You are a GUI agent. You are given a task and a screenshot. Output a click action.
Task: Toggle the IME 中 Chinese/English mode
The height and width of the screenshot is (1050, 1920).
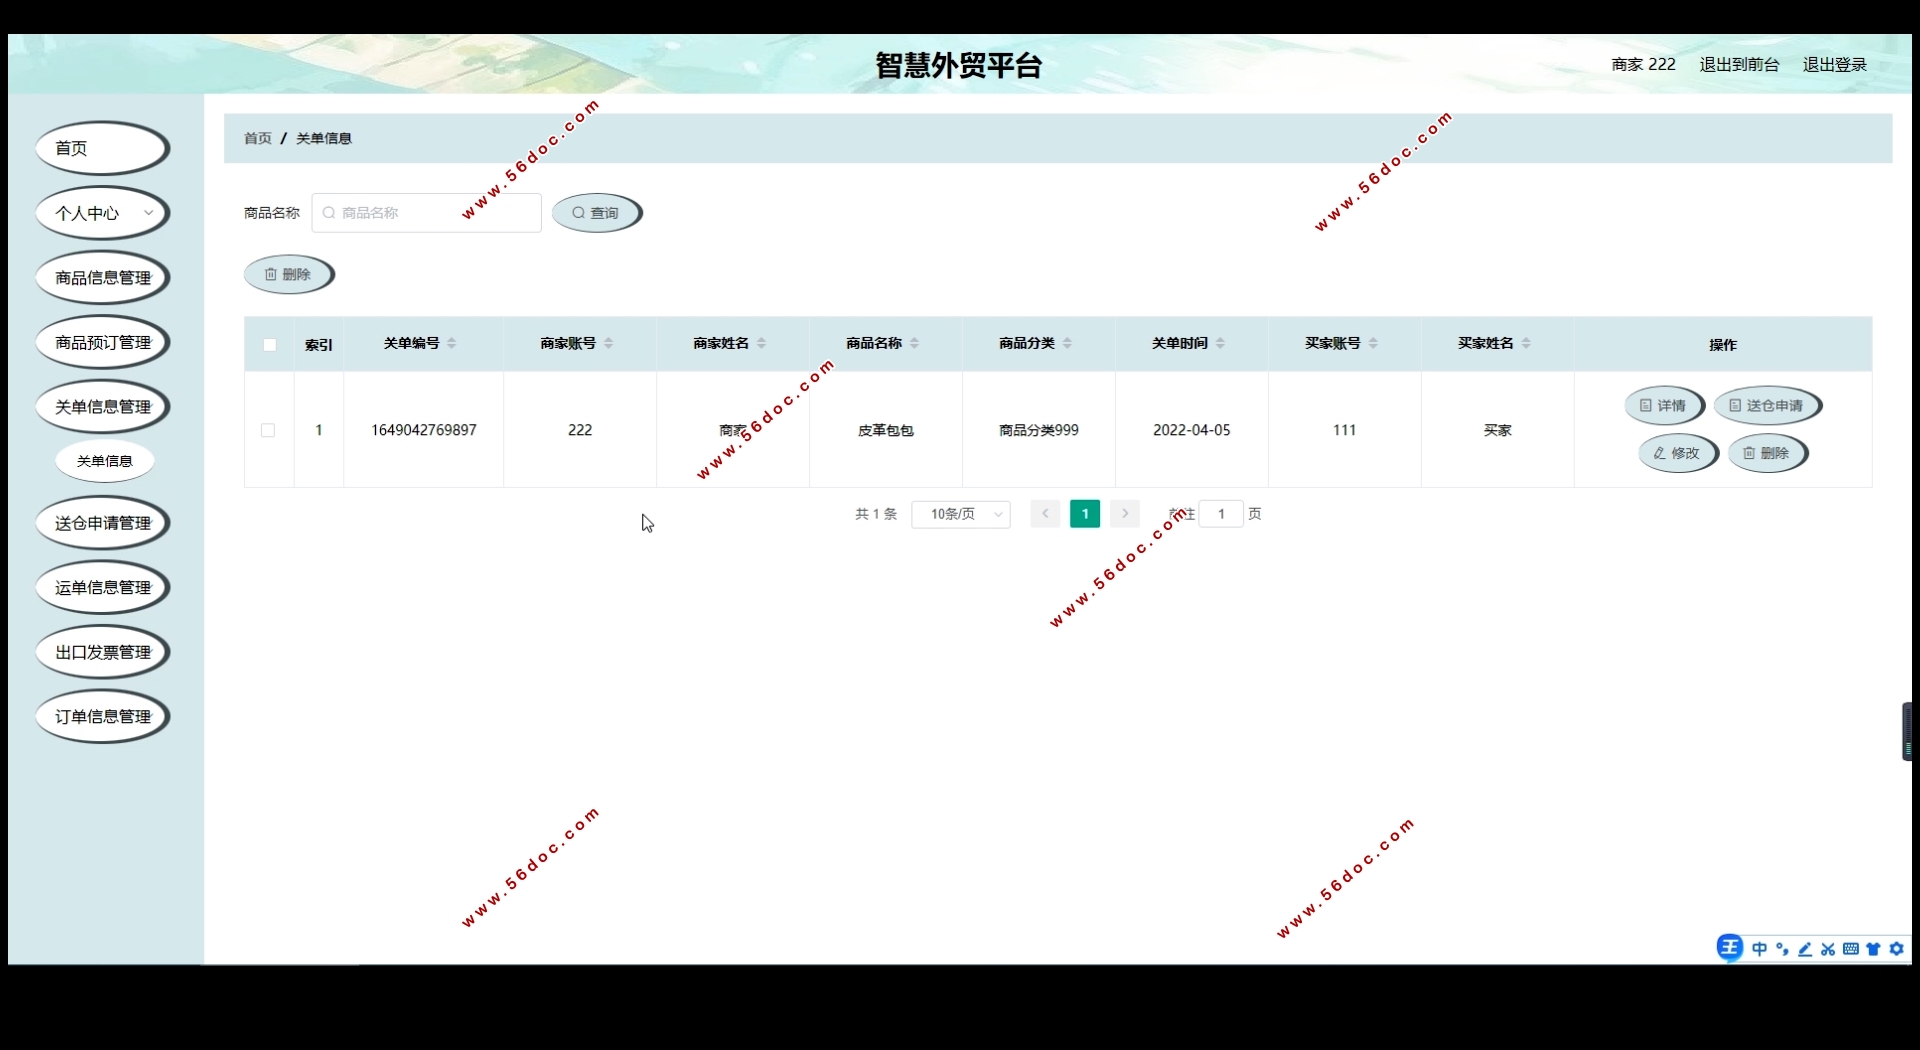point(1760,949)
